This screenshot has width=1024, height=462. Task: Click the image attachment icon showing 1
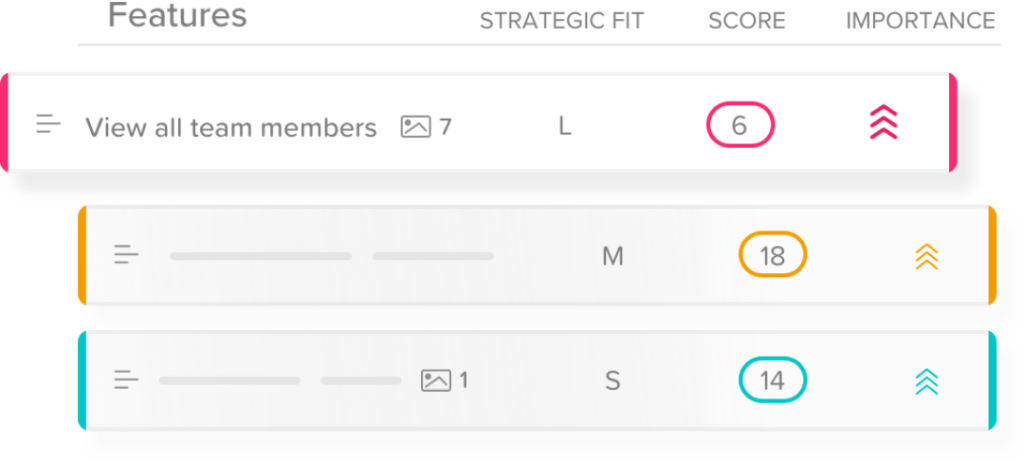coord(436,381)
